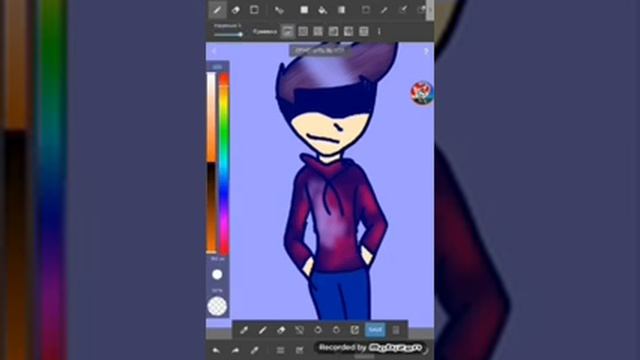Select the Eraser in the shortcut bar
The image size is (640, 360).
[281, 330]
